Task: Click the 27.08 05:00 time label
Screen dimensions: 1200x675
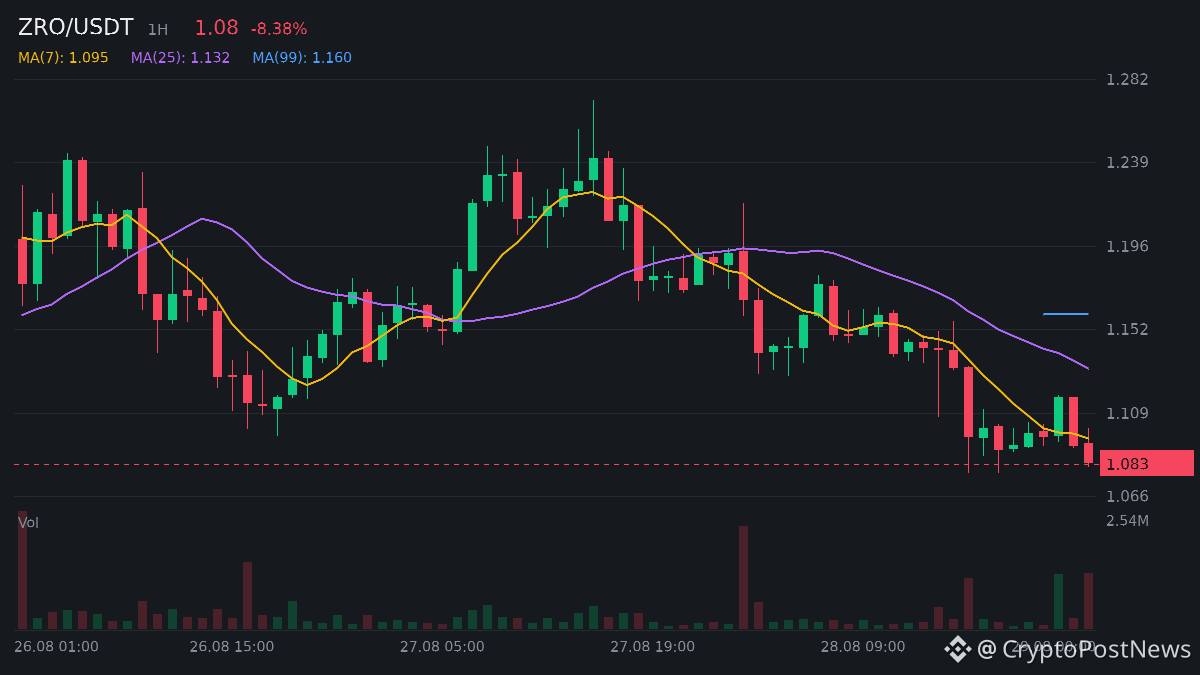Action: 442,646
